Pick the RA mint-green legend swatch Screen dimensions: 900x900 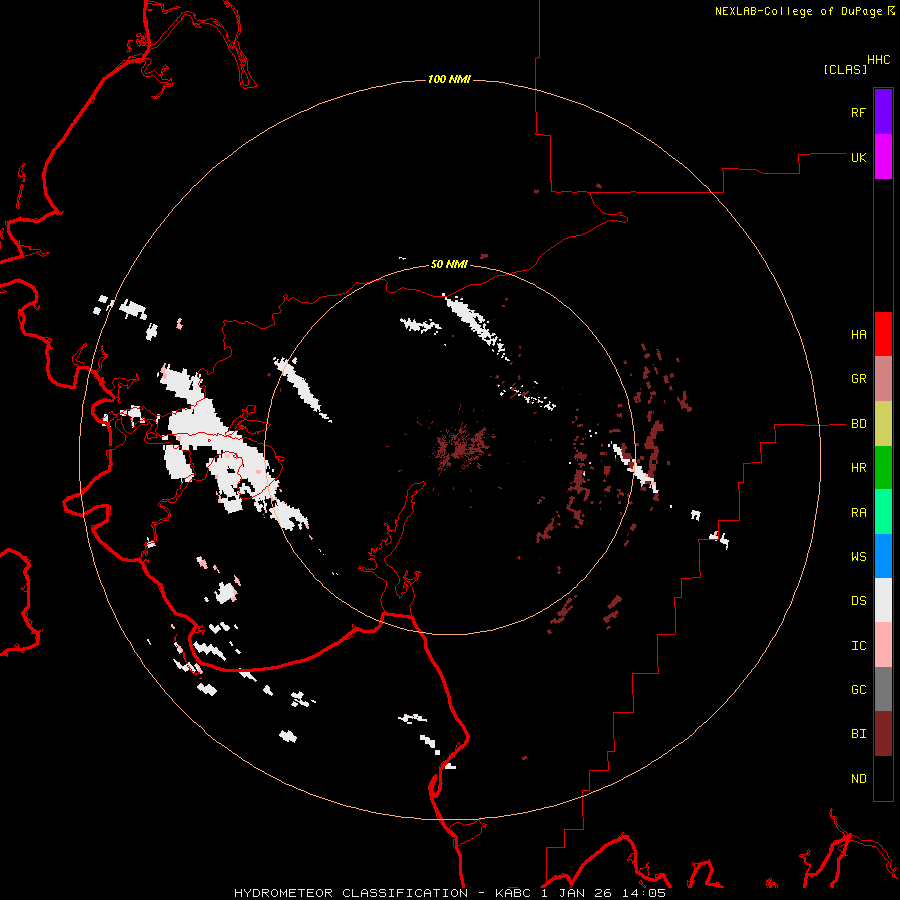tap(883, 512)
